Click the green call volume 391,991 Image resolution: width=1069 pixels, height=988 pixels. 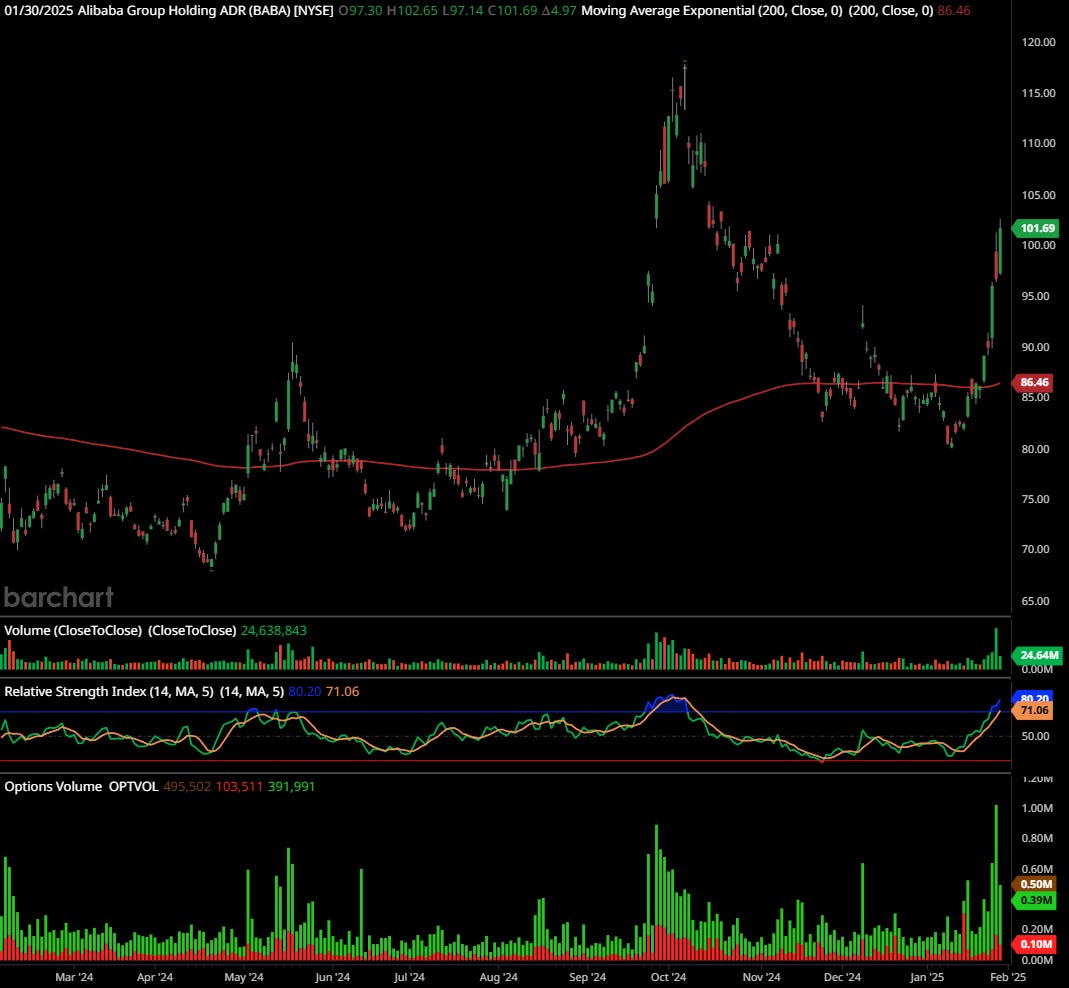[291, 787]
